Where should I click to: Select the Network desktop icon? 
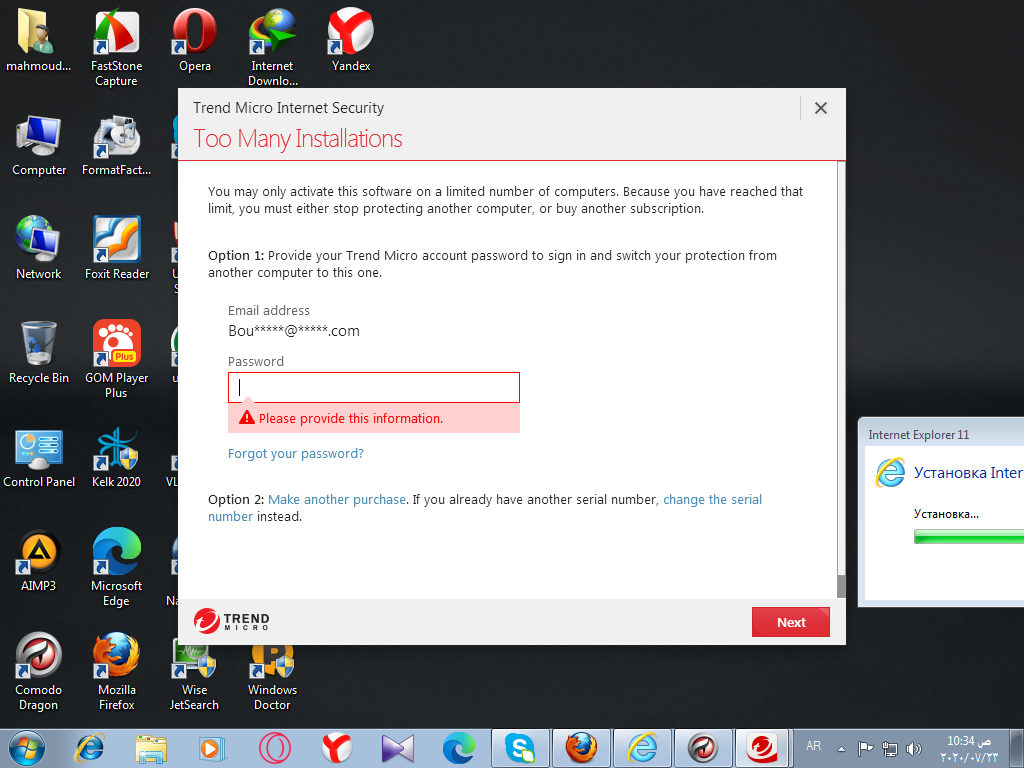39,249
